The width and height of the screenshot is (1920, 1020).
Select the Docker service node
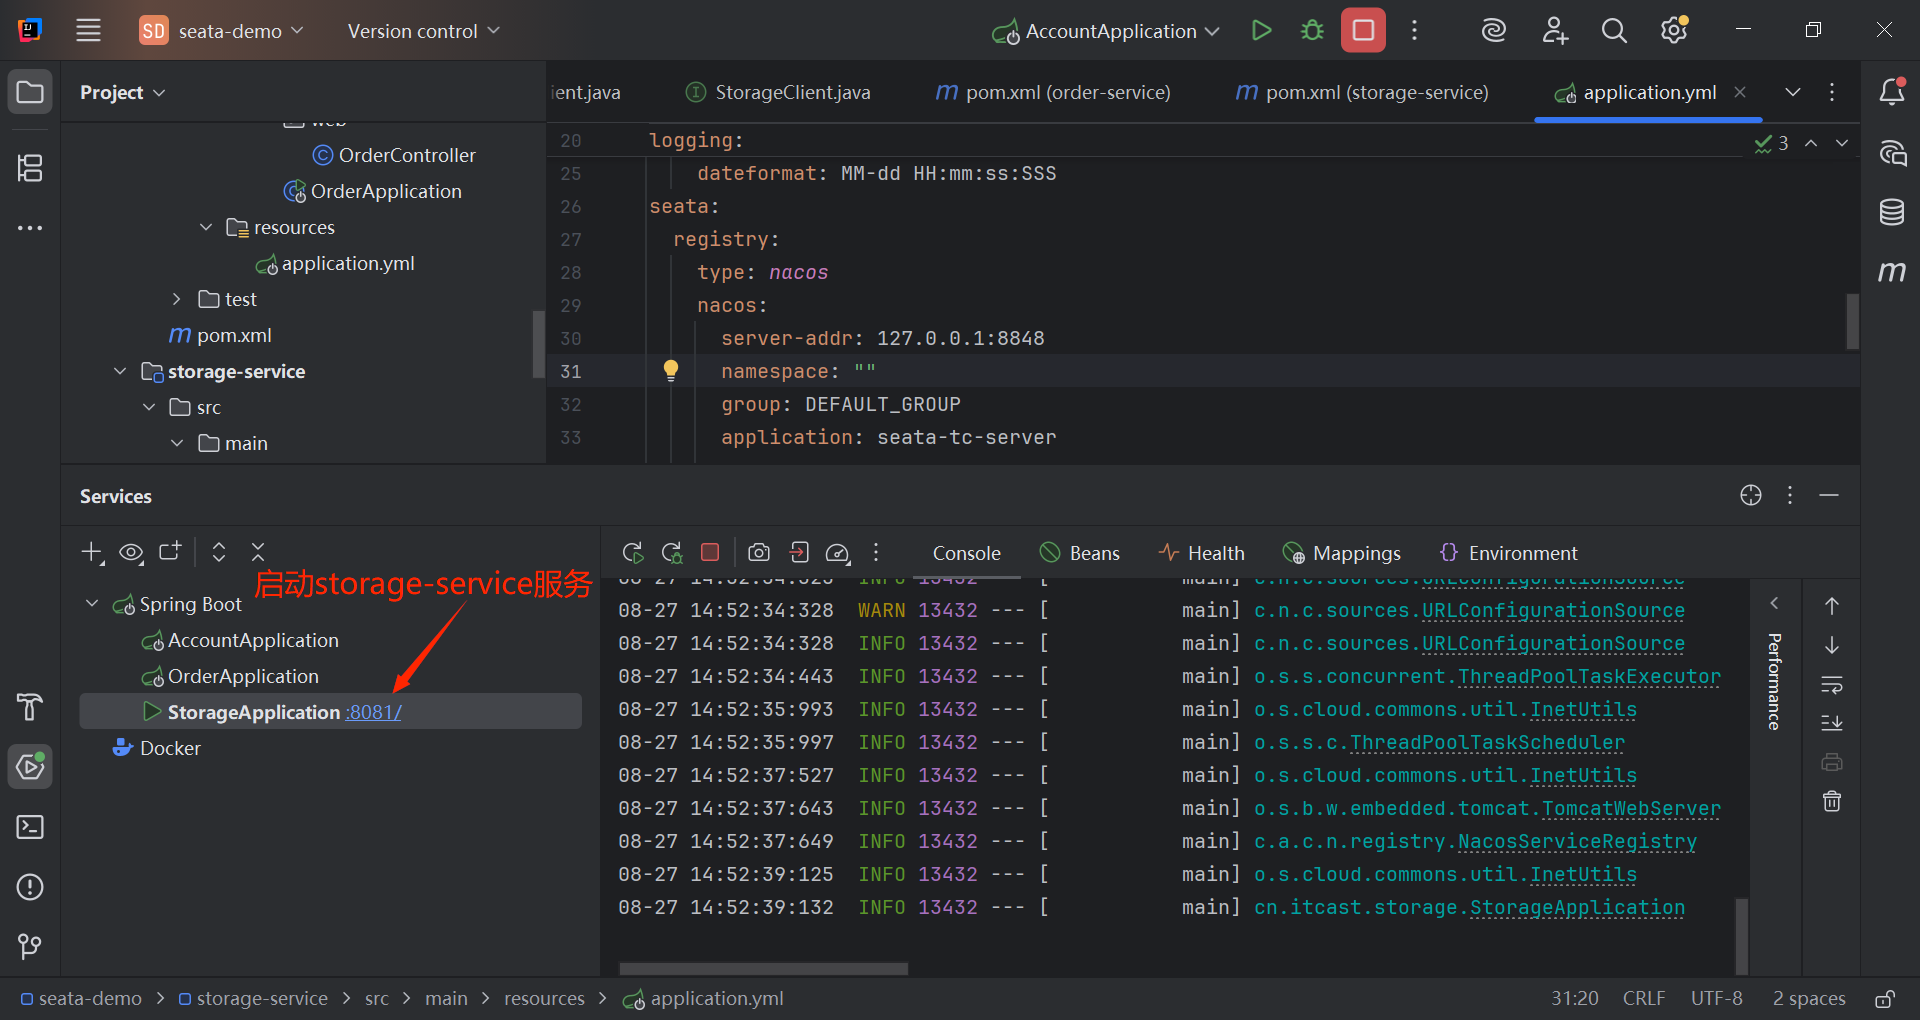(x=170, y=748)
